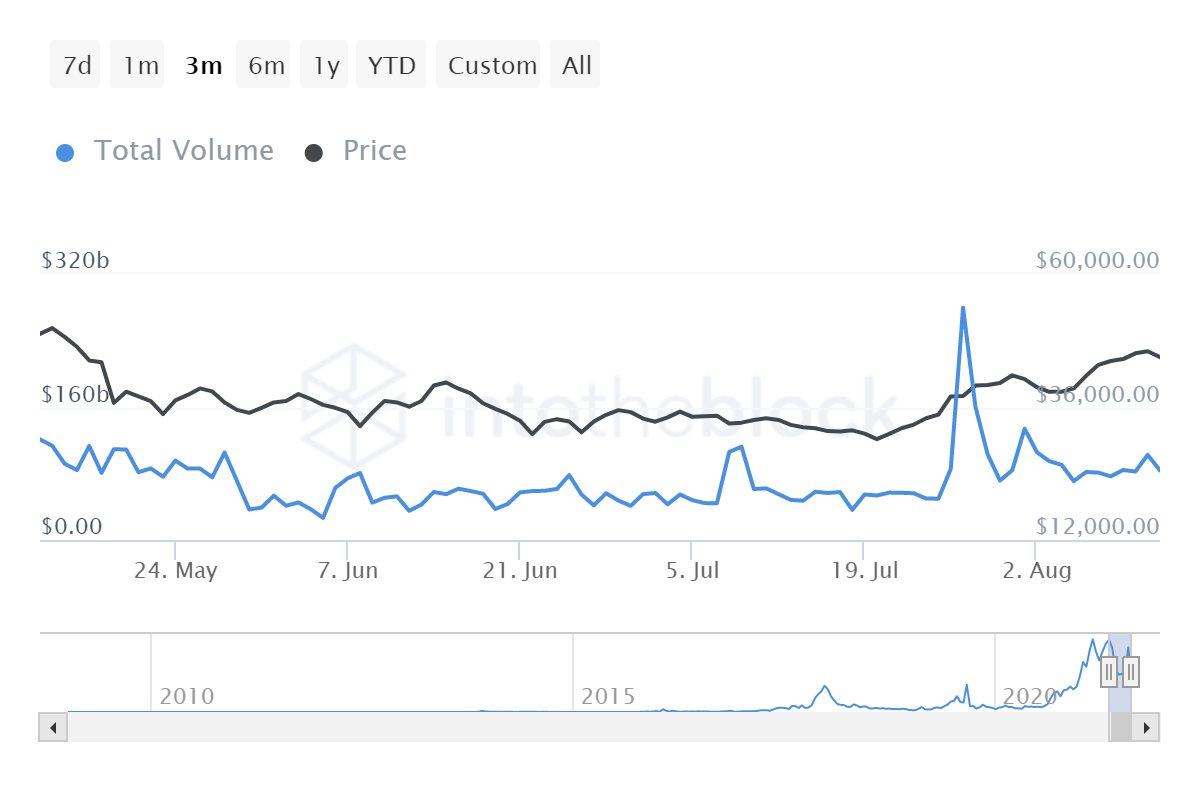
Task: Click the 2010 area in navigator timeline
Action: point(187,696)
